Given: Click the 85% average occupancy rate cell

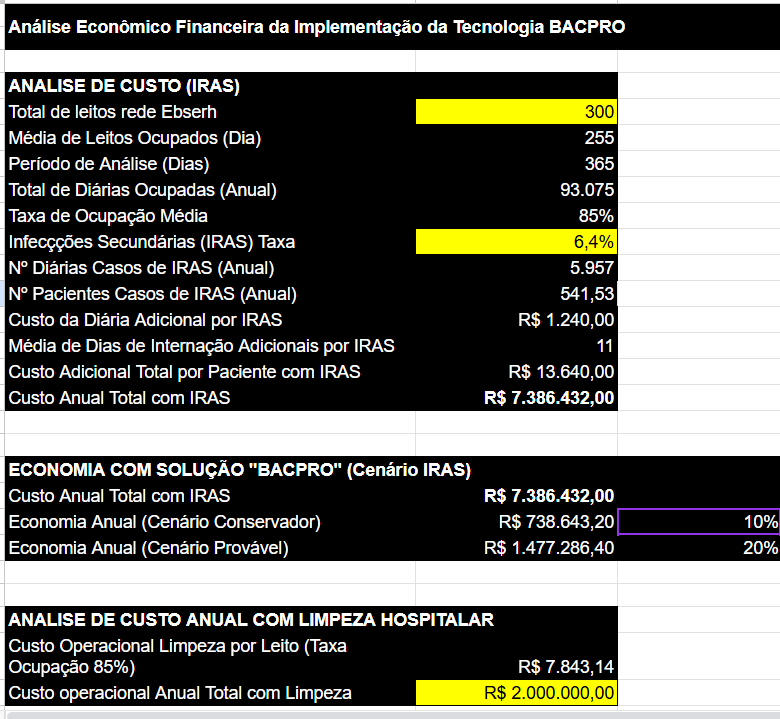Looking at the screenshot, I should tap(516, 216).
